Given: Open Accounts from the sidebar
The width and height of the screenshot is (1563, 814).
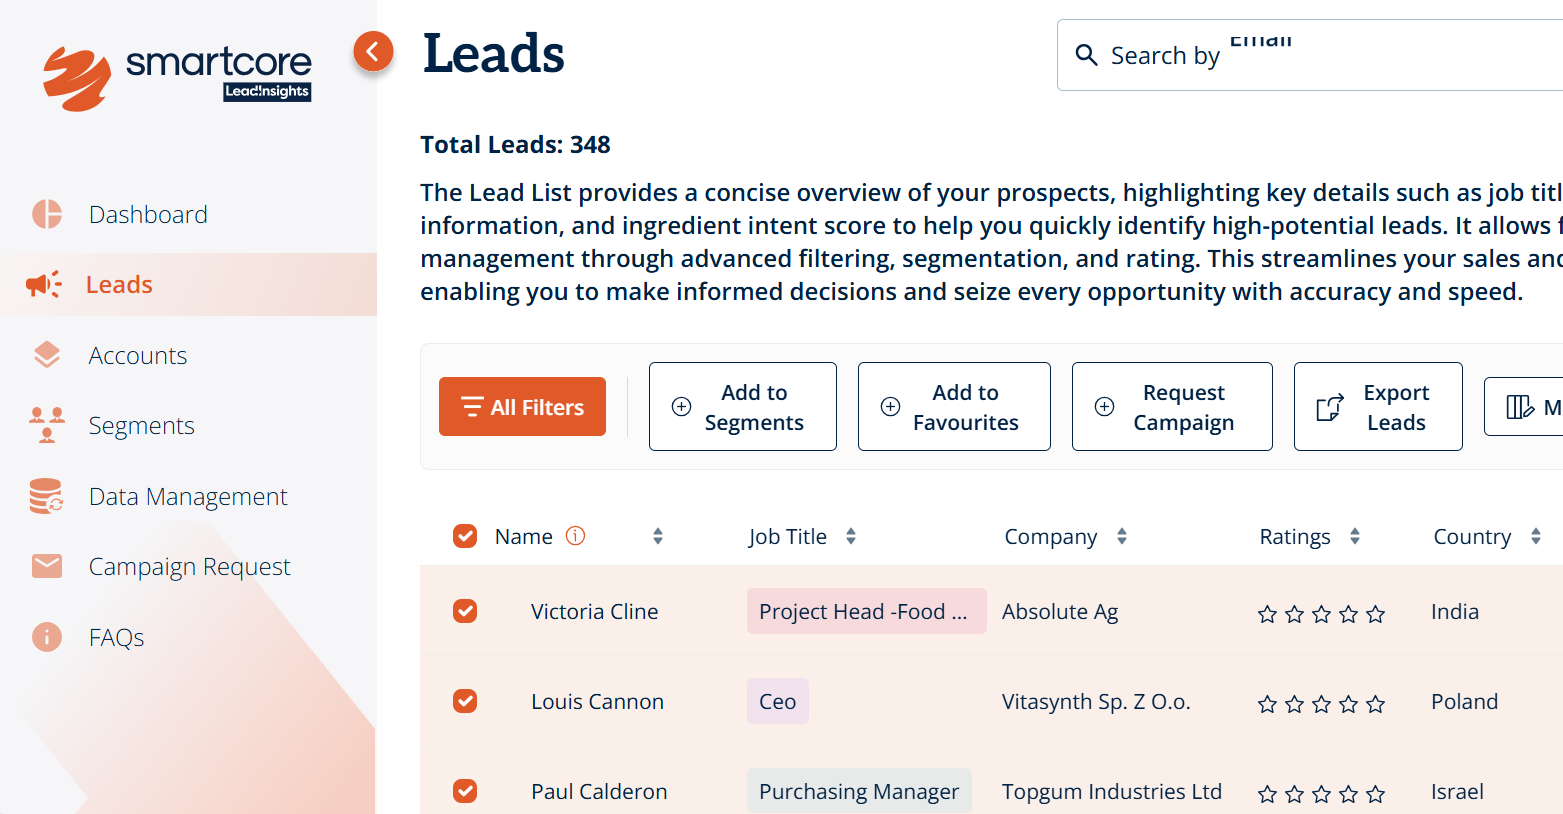Looking at the screenshot, I should click(137, 355).
